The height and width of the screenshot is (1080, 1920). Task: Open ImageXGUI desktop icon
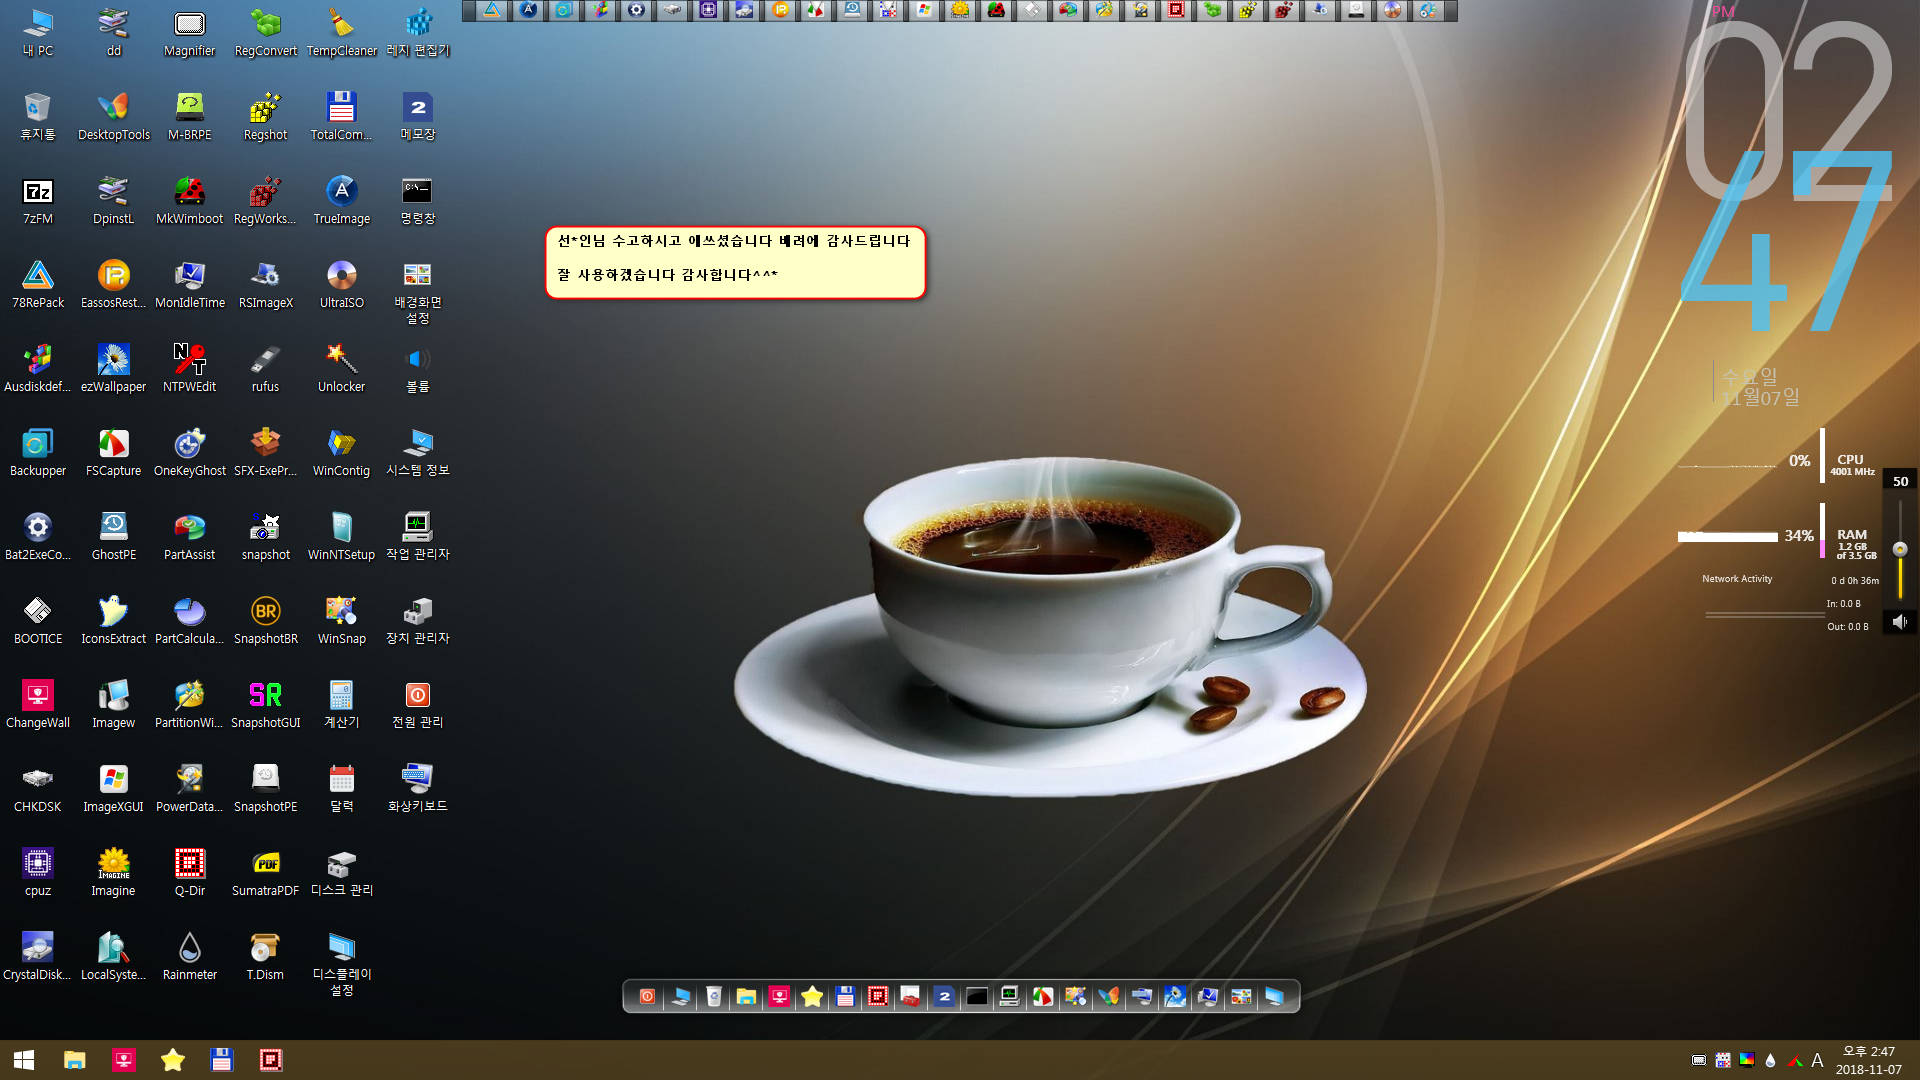[x=114, y=787]
